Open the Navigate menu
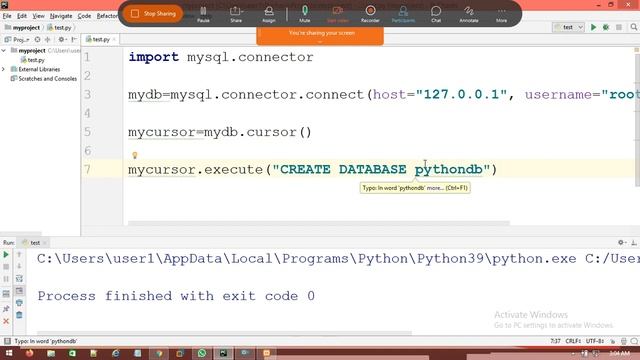This screenshot has height=360, width=640. 61,16
